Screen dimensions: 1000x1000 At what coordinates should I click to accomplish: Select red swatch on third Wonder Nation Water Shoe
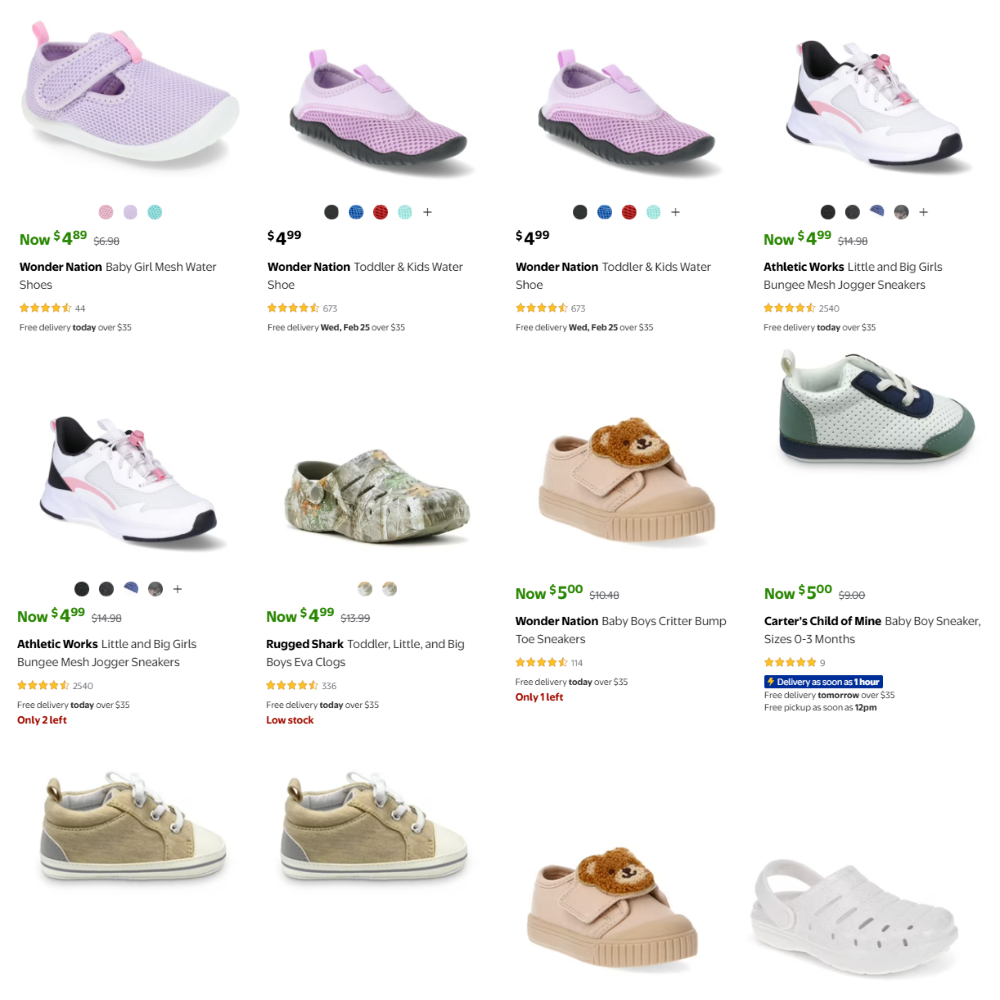click(x=629, y=212)
